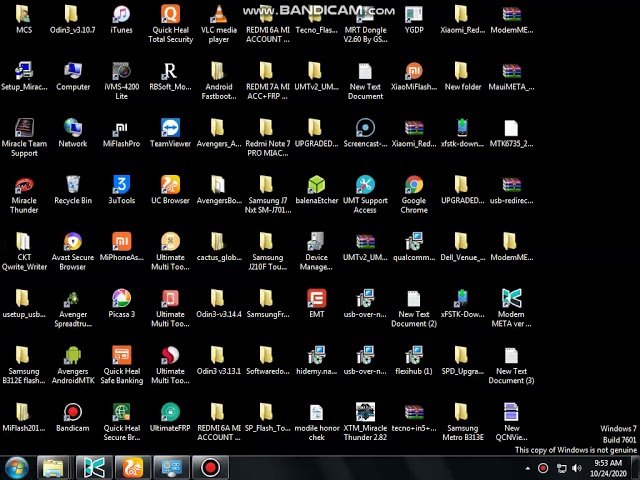This screenshot has height=480, width=640.
Task: Open New Text Document (3) file
Action: click(511, 366)
